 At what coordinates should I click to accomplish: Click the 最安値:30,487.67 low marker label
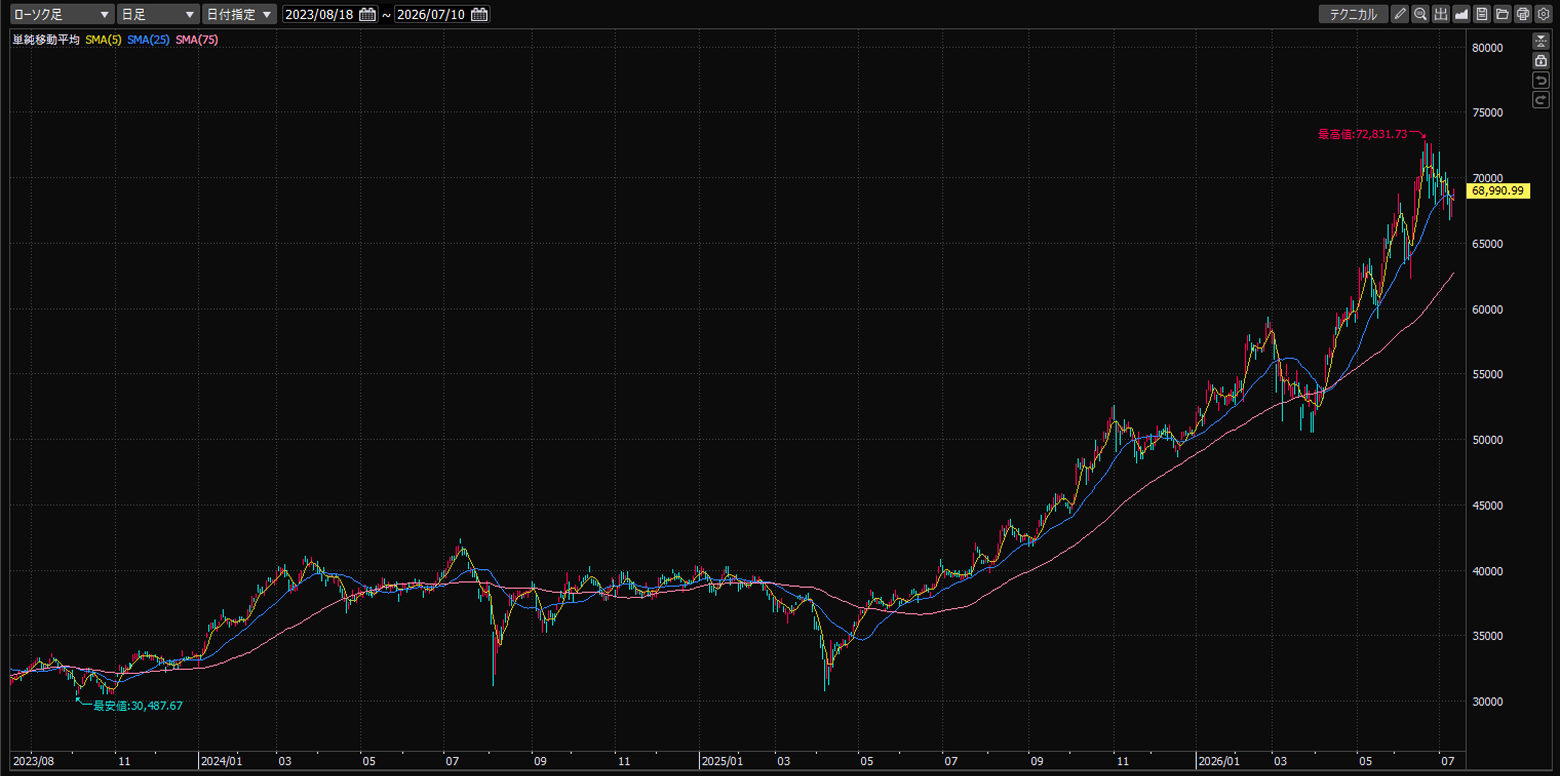coord(138,705)
